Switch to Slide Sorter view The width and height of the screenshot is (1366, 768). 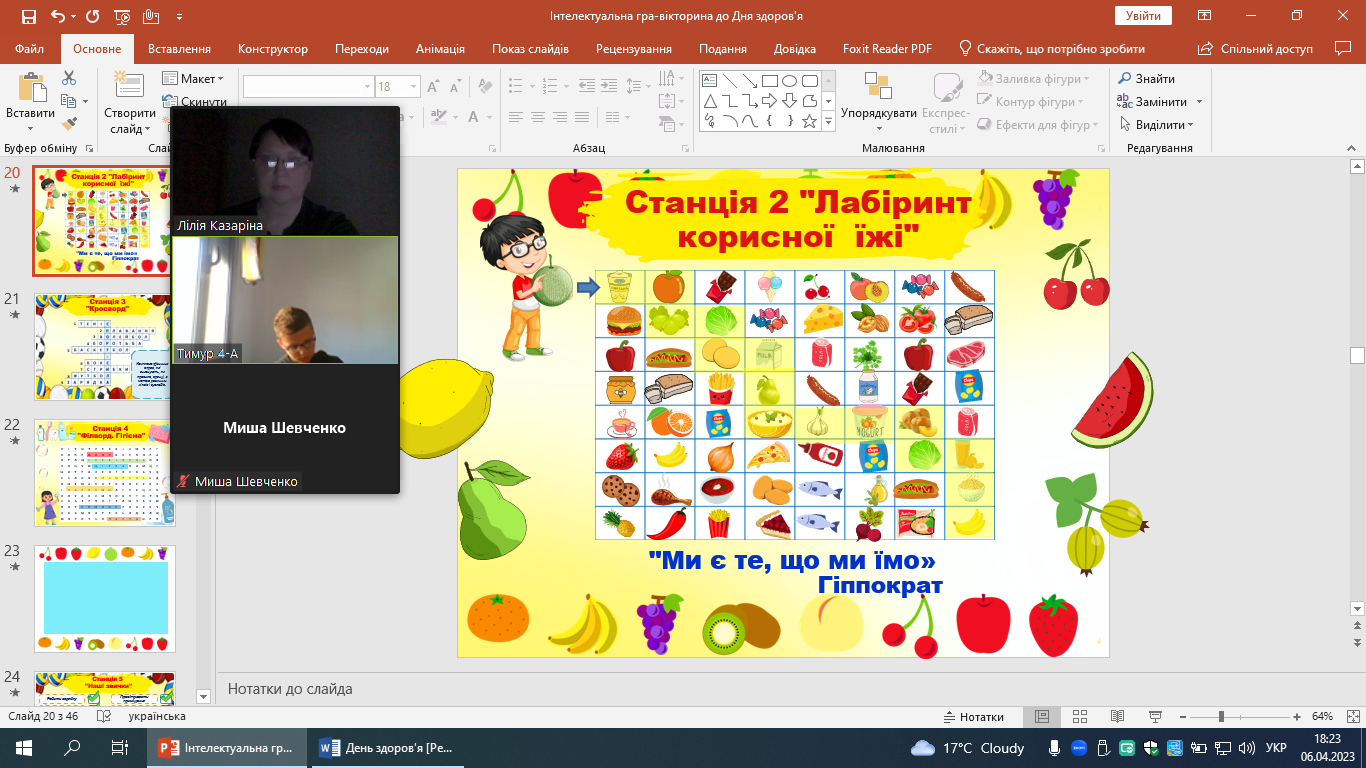click(1079, 717)
